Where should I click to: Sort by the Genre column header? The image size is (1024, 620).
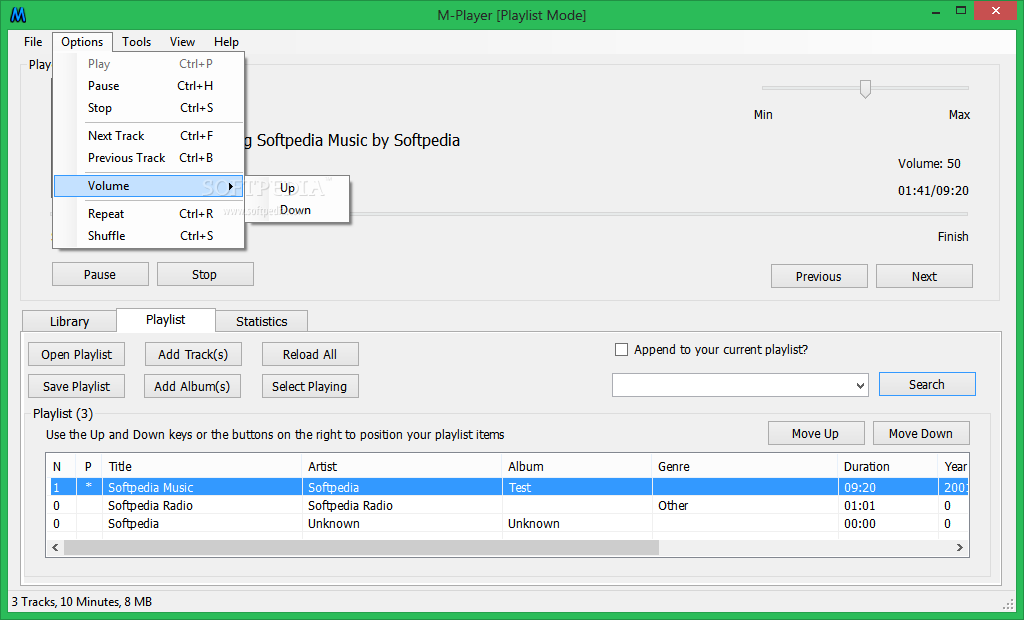pos(745,466)
